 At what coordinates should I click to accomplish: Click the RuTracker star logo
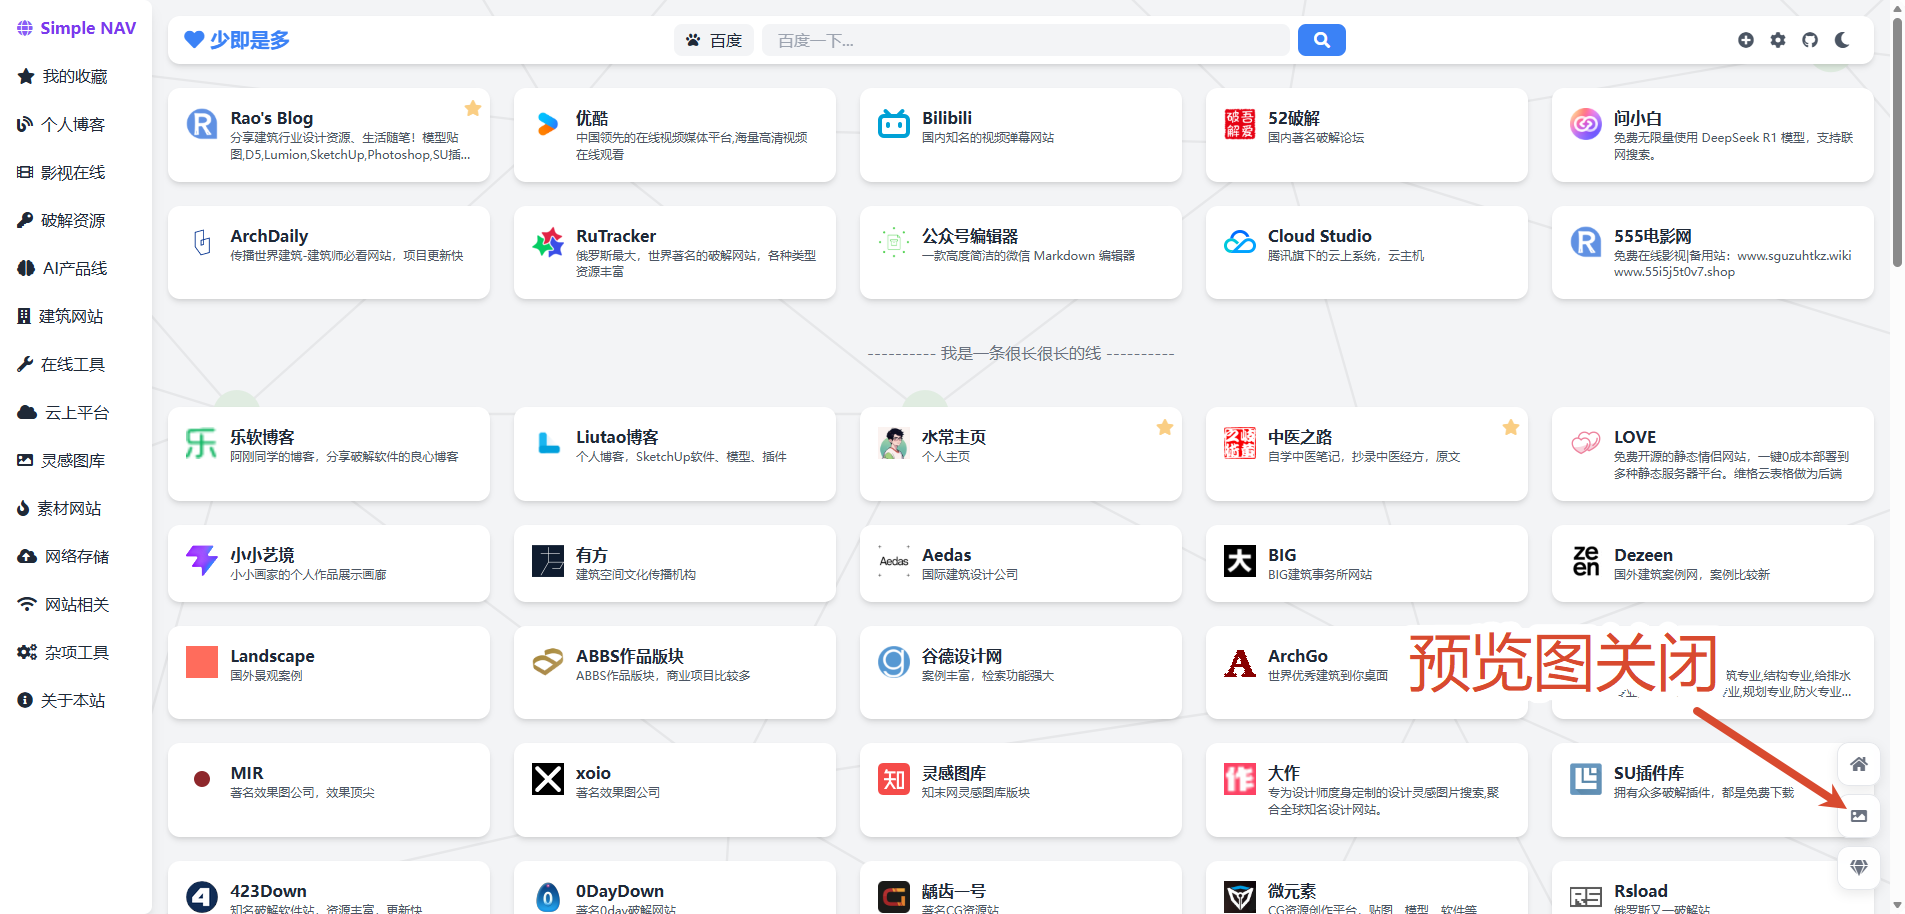(x=547, y=242)
